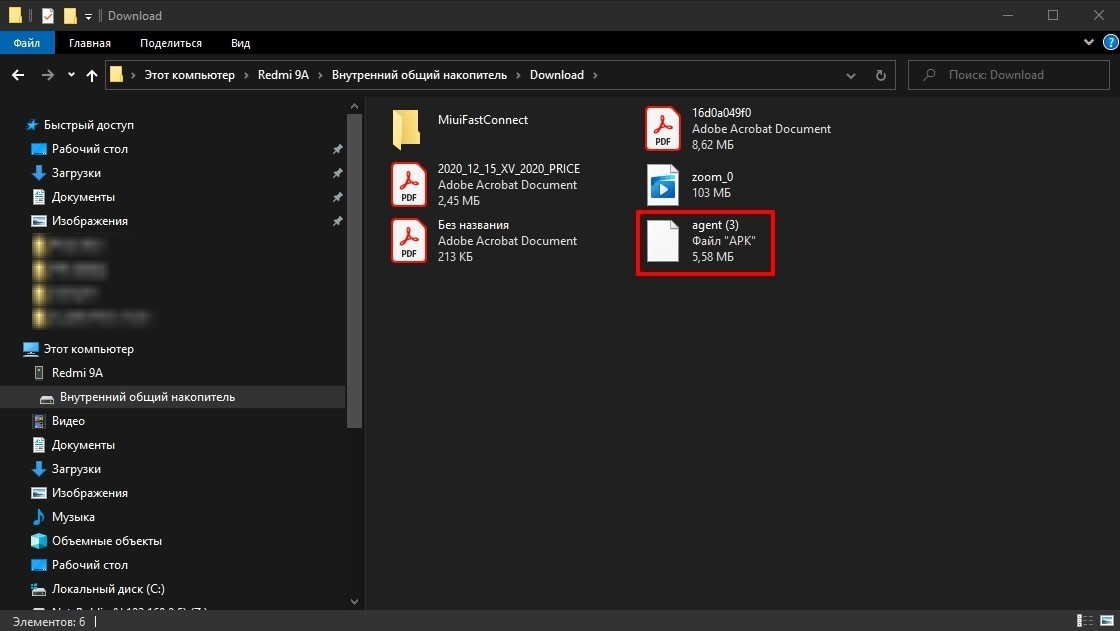The height and width of the screenshot is (631, 1120).
Task: Expand the address bar history dropdown
Action: [x=851, y=75]
